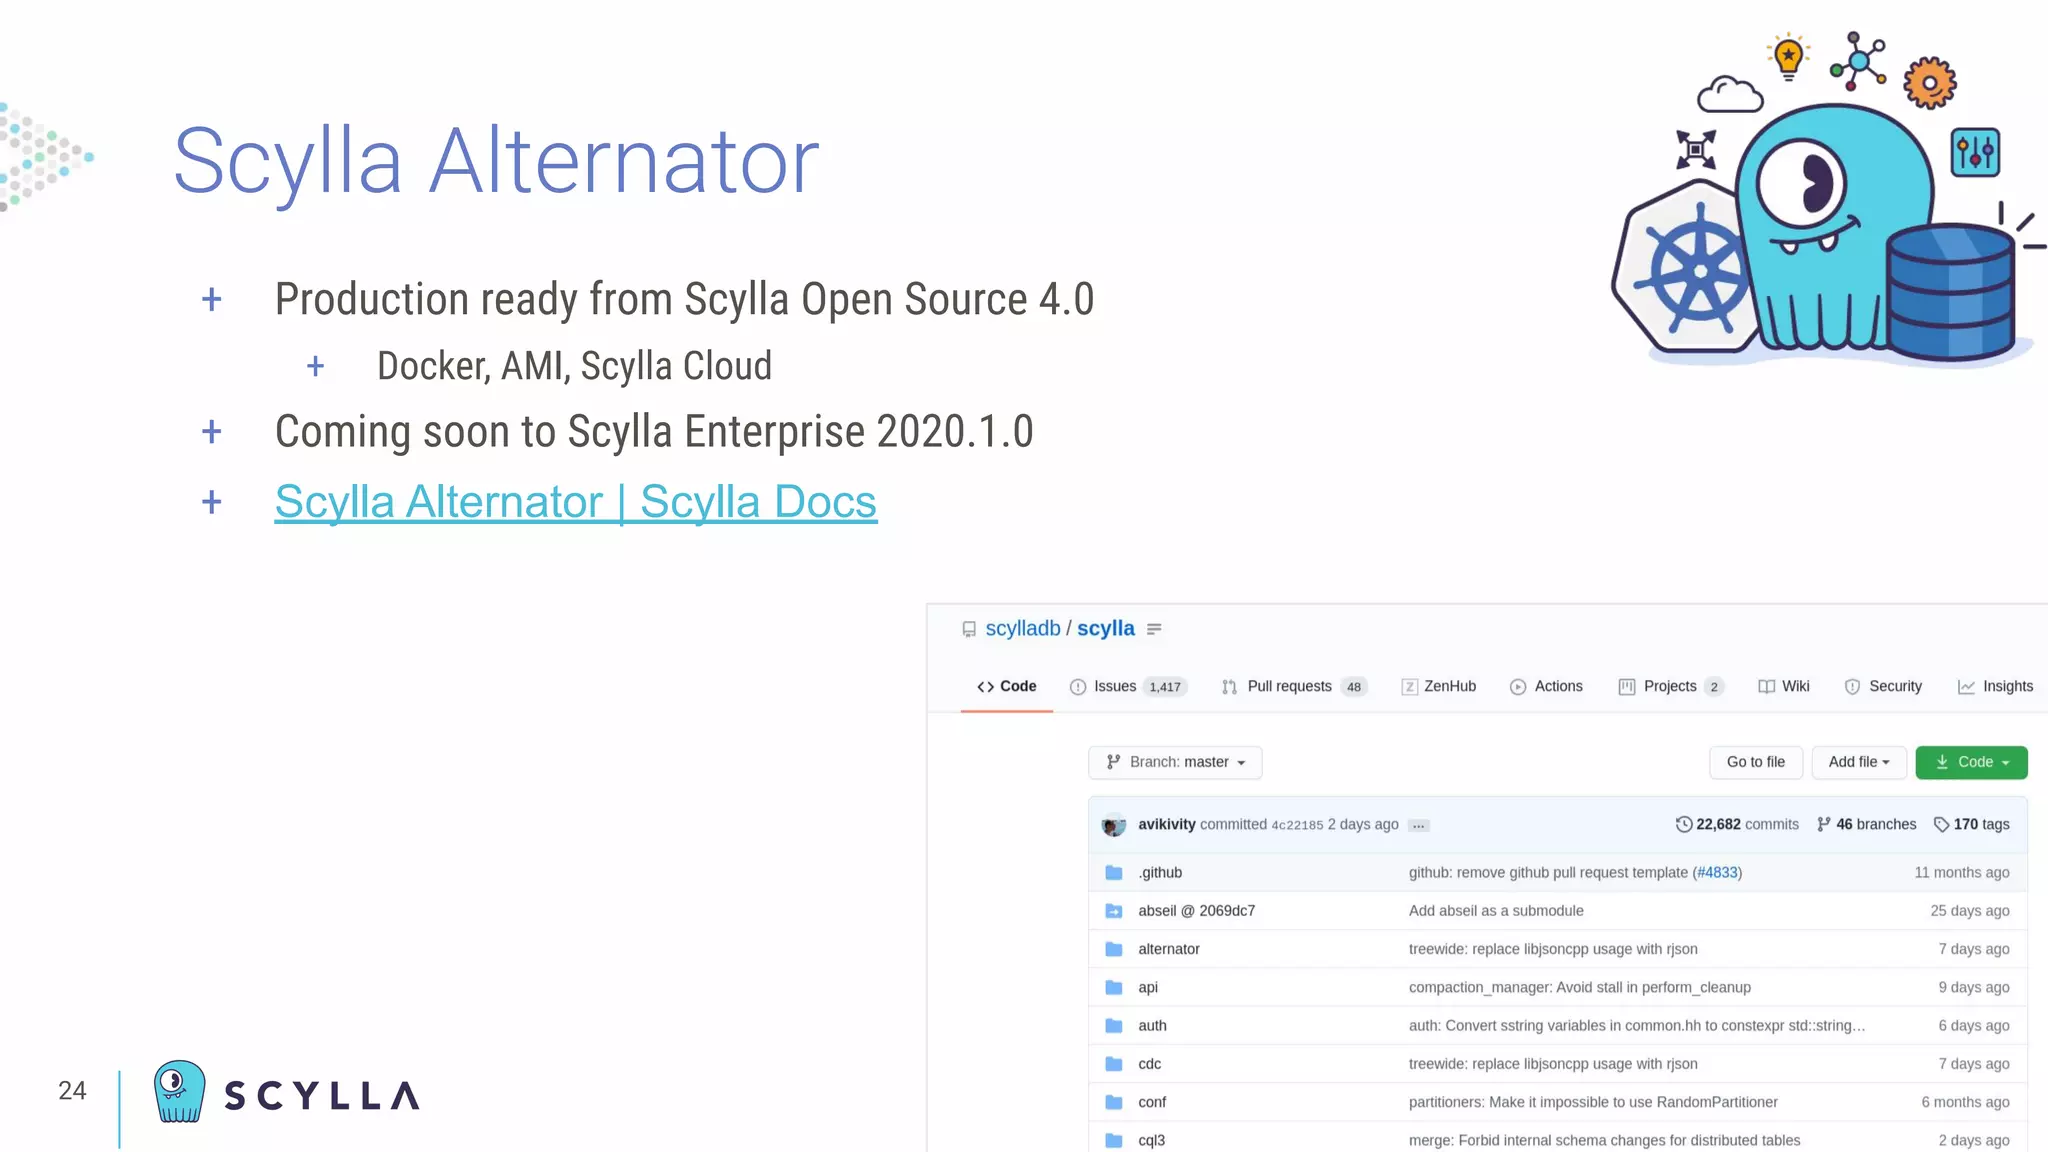The width and height of the screenshot is (2048, 1152).
Task: Click the repository book icon beside scylladb
Action: click(x=968, y=629)
